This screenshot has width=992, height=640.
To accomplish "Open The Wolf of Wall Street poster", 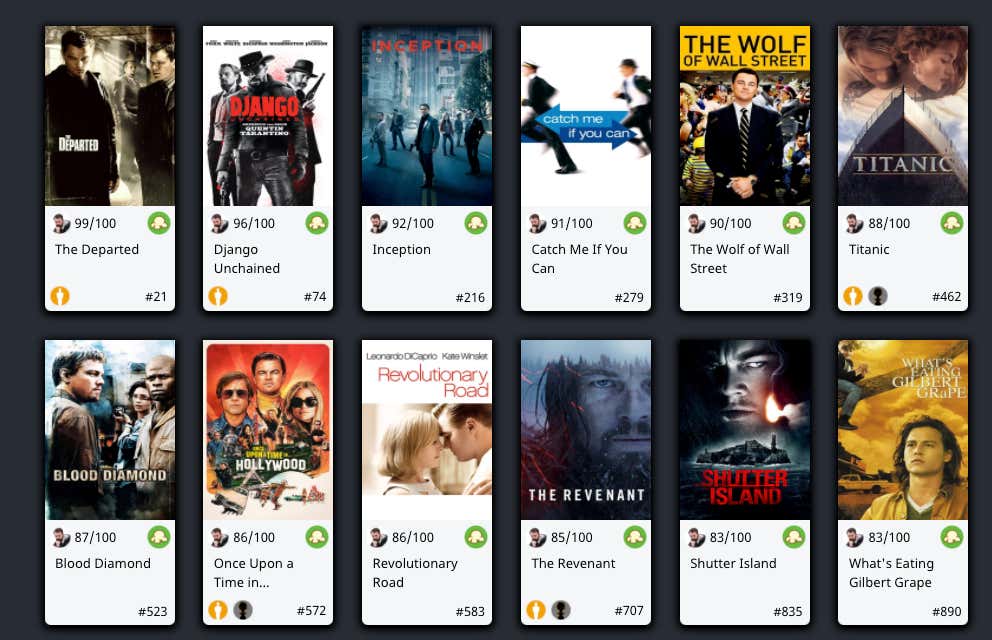I will pyautogui.click(x=745, y=116).
